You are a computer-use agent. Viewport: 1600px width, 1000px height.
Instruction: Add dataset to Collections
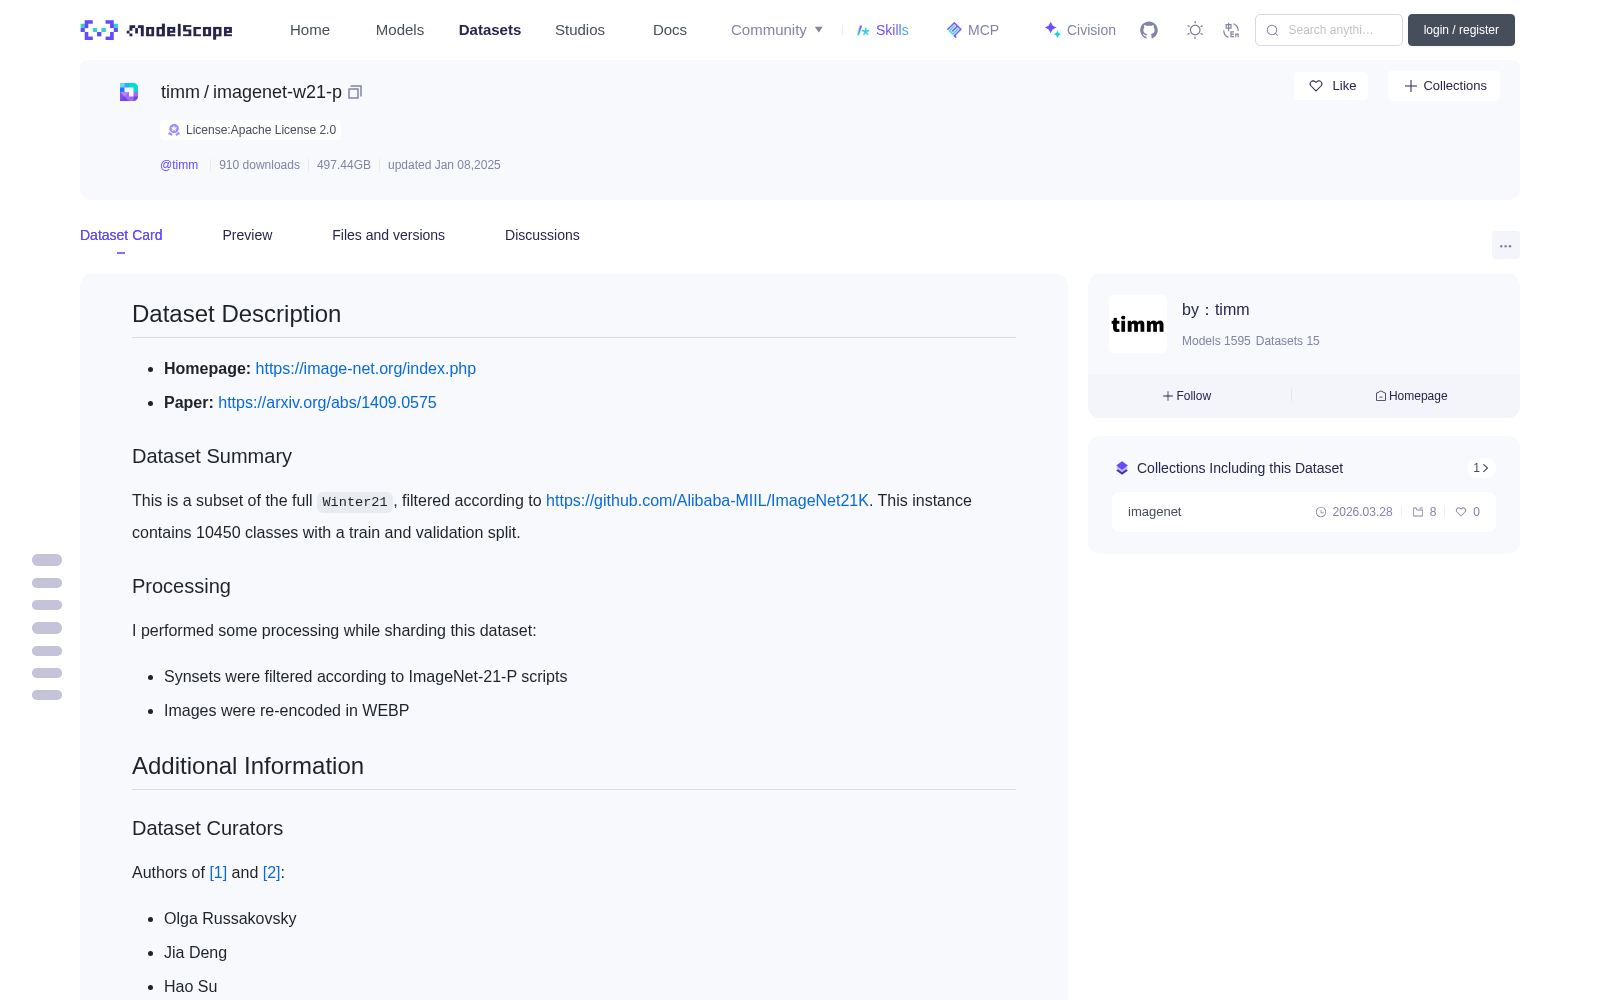click(x=1444, y=86)
